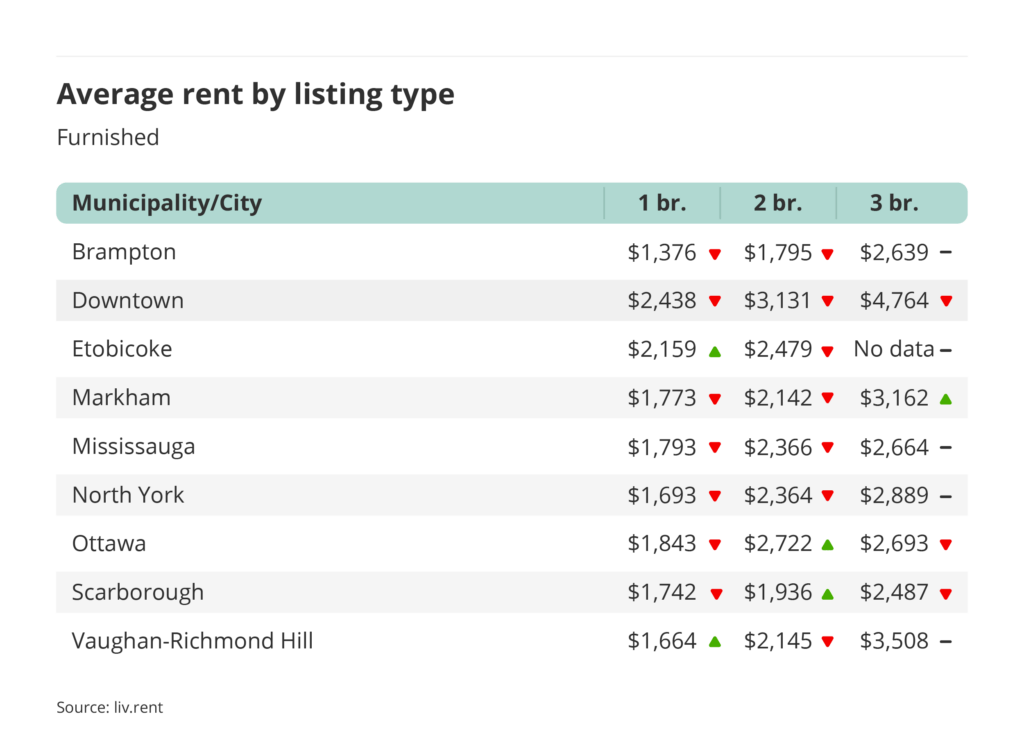The width and height of the screenshot is (1024, 741).
Task: Click the Downtown $3,131 rent value
Action: coord(778,301)
